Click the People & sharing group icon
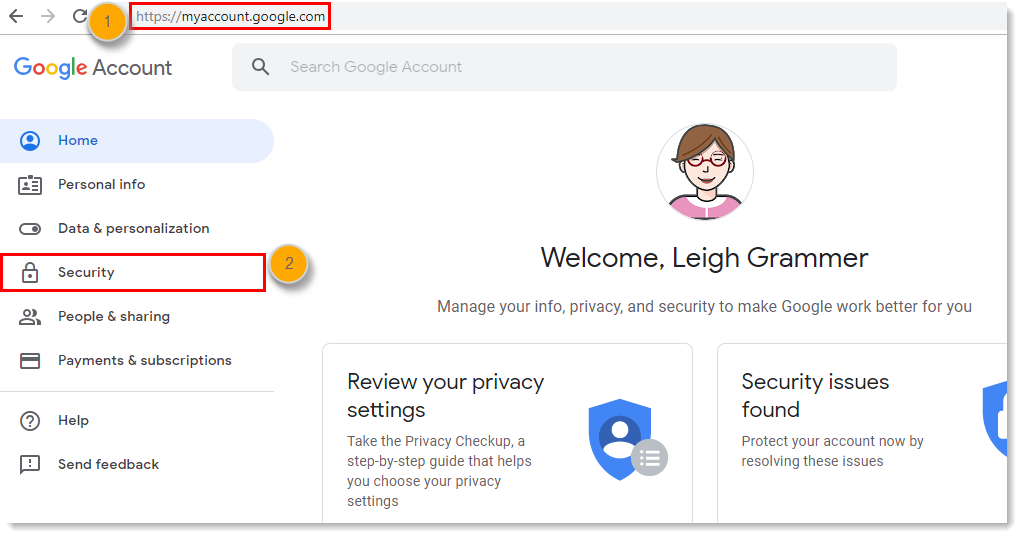 tap(30, 317)
